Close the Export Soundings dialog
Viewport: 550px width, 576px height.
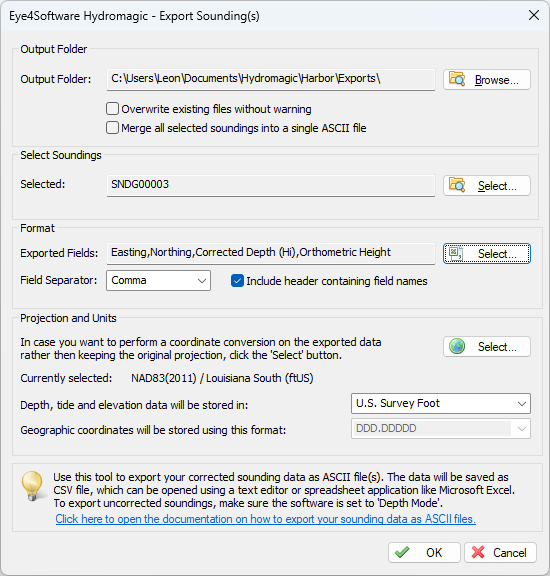pos(533,15)
